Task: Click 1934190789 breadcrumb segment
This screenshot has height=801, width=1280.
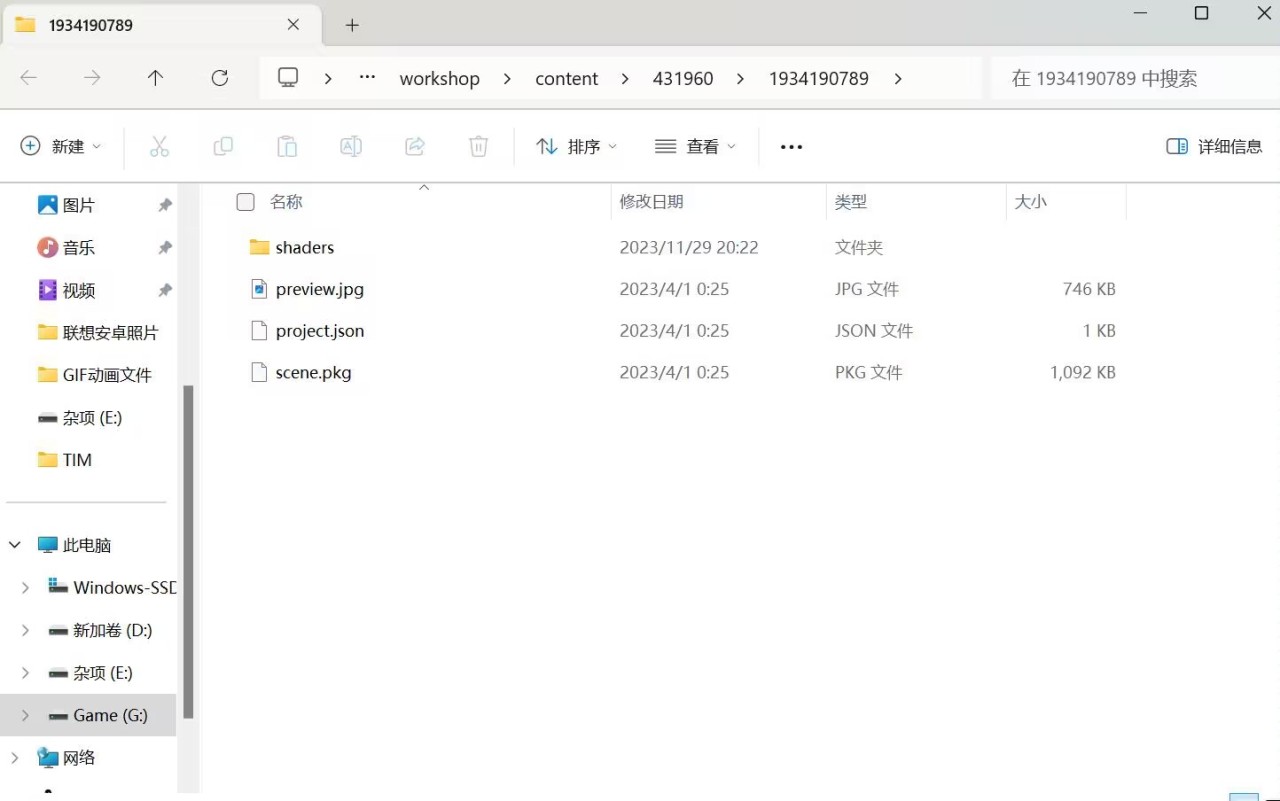Action: click(819, 79)
